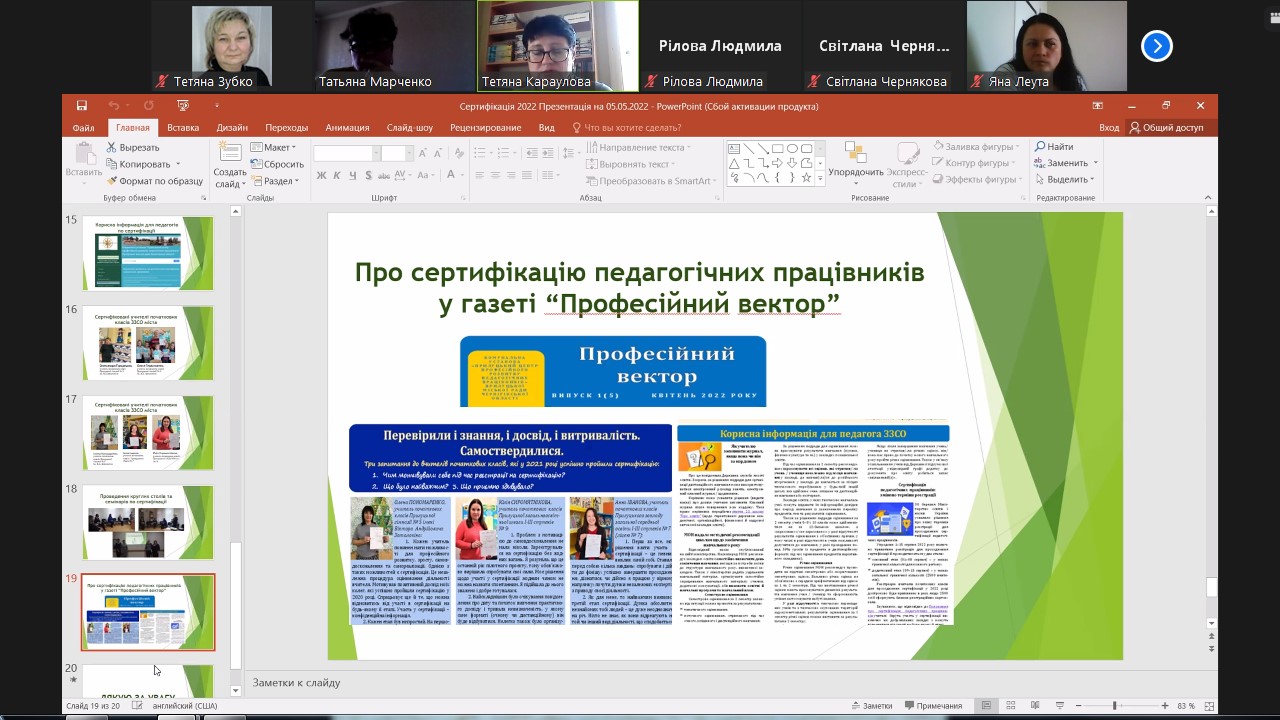
Task: Switch to Анимация ribbon tab
Action: tap(347, 127)
